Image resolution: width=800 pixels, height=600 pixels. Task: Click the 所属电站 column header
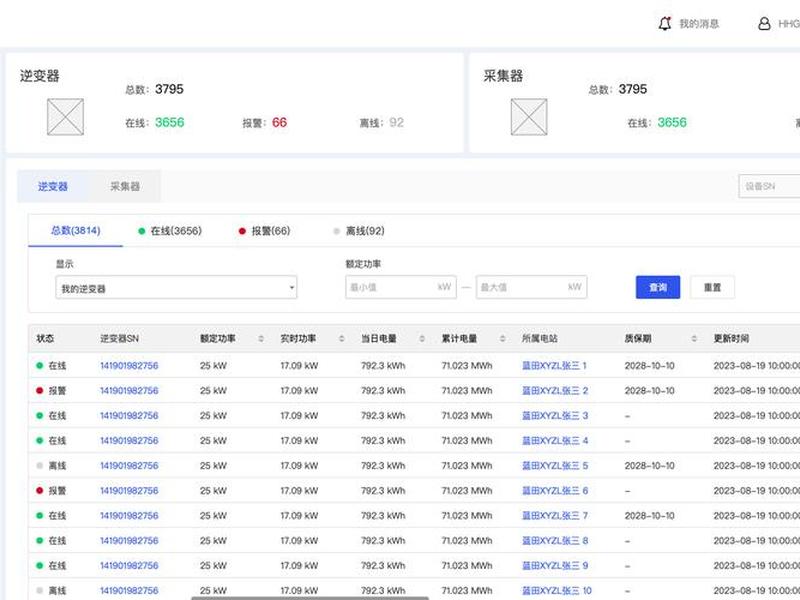pos(540,339)
